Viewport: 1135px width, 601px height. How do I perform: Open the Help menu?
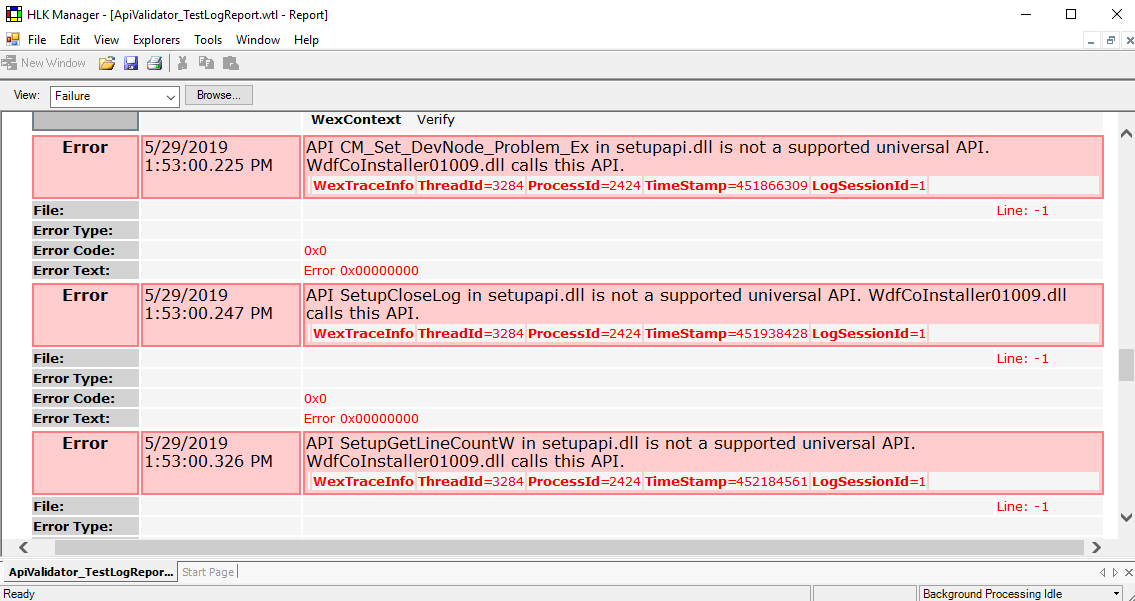click(x=306, y=40)
